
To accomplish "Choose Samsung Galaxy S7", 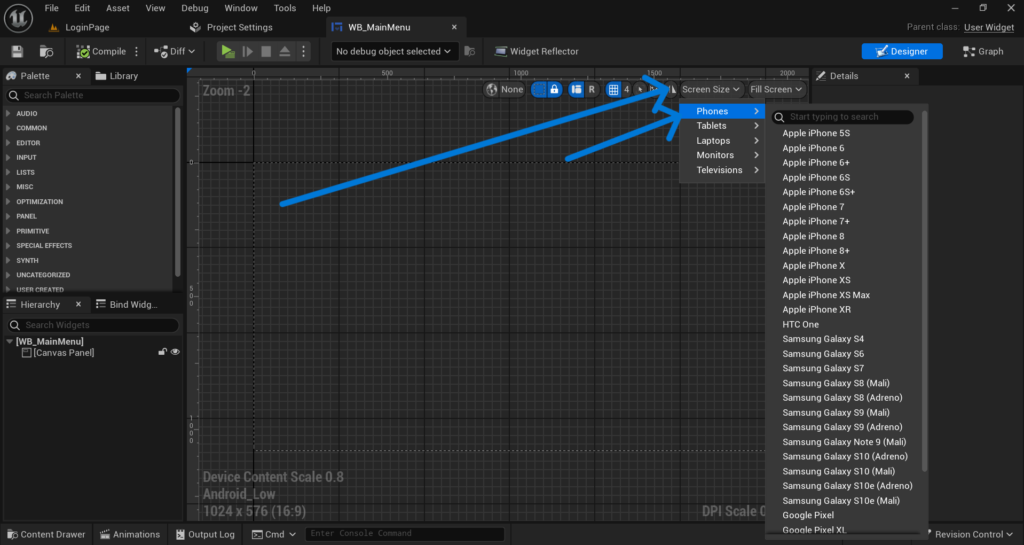I will 823,368.
